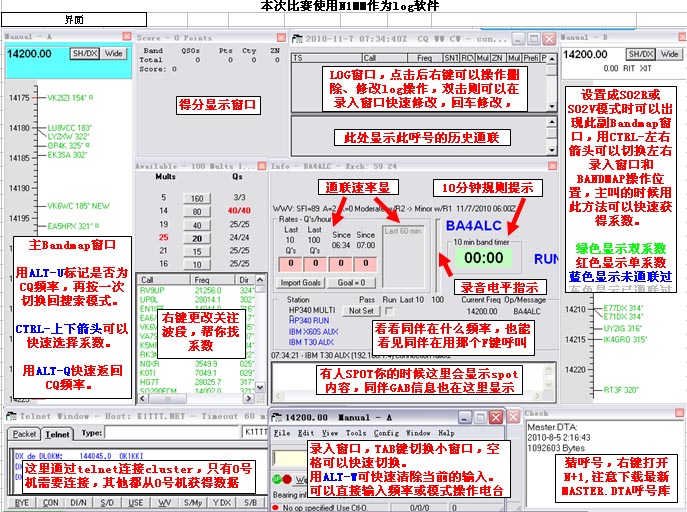Viewport: 687px width, 512px height.
Task: Click the CON telnet button
Action: [50, 503]
